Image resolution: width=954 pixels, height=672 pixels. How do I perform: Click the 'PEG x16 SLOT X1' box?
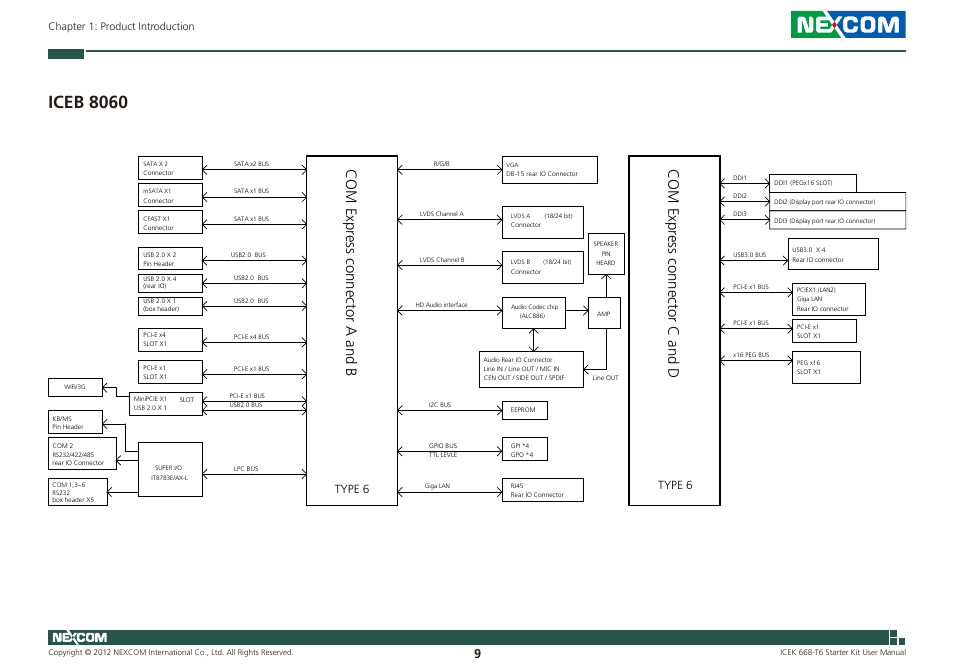click(x=826, y=367)
